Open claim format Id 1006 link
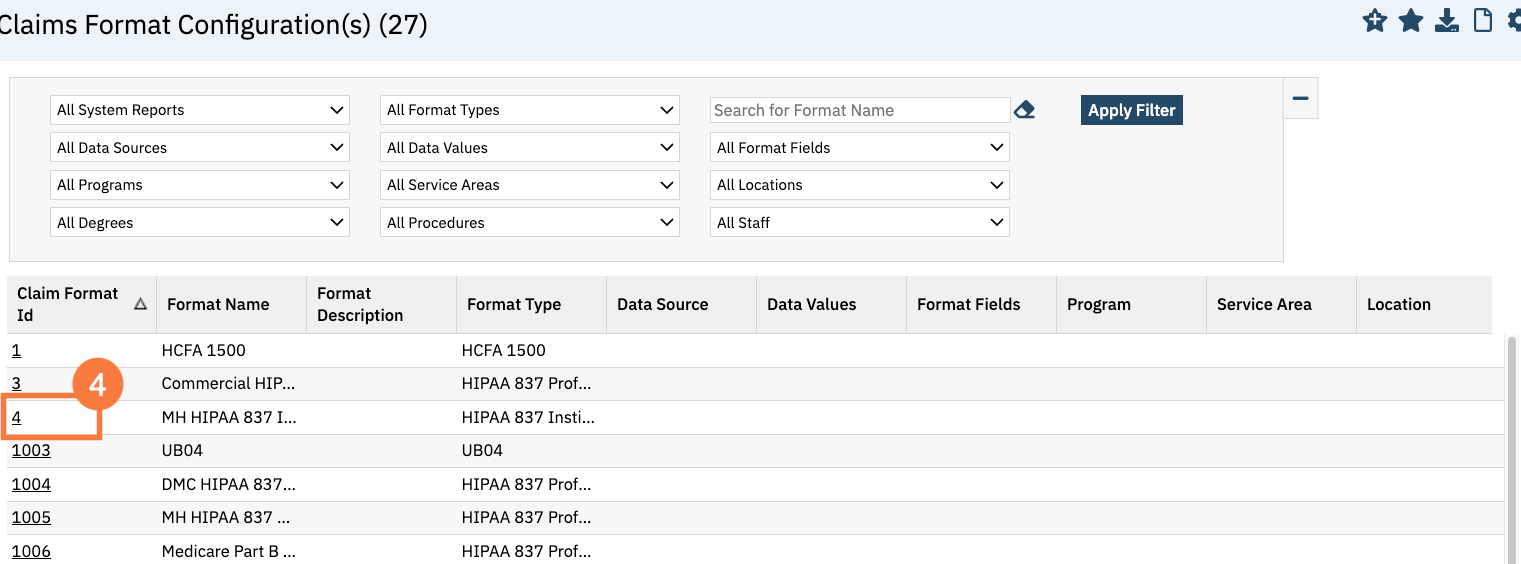 click(x=31, y=551)
